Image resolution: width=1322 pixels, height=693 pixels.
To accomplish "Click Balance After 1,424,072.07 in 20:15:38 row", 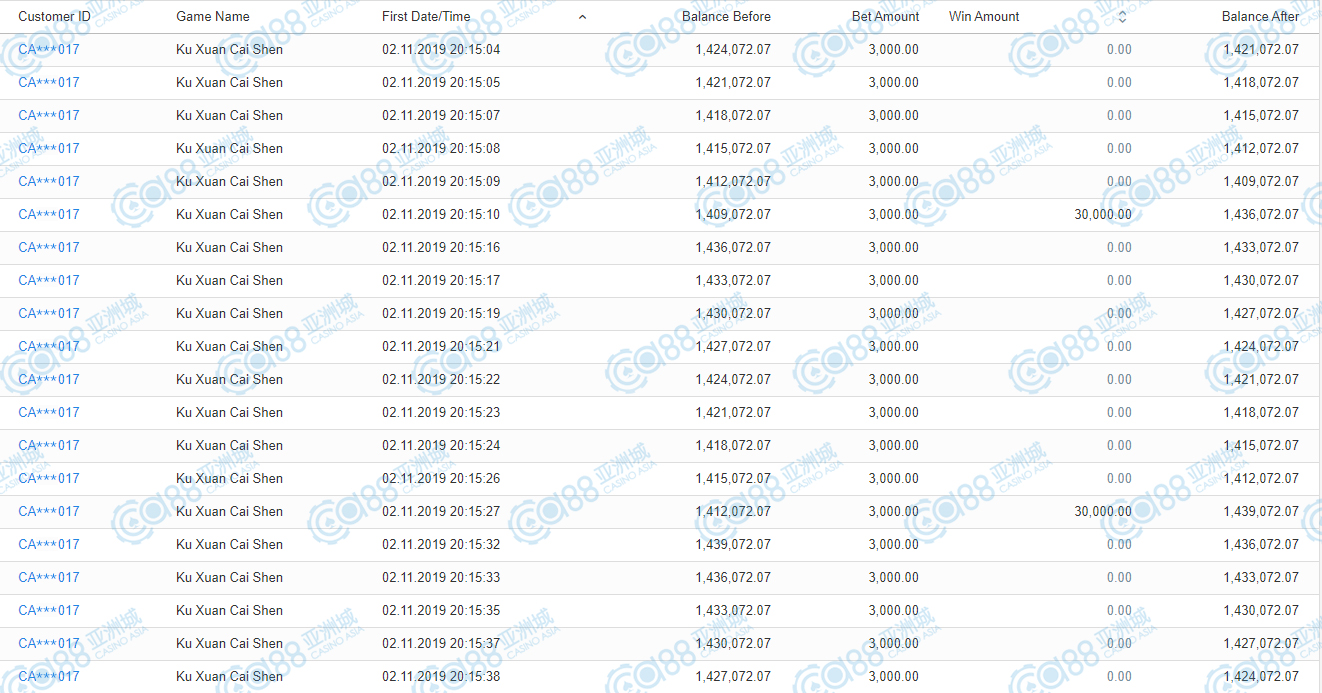I will coord(1261,676).
